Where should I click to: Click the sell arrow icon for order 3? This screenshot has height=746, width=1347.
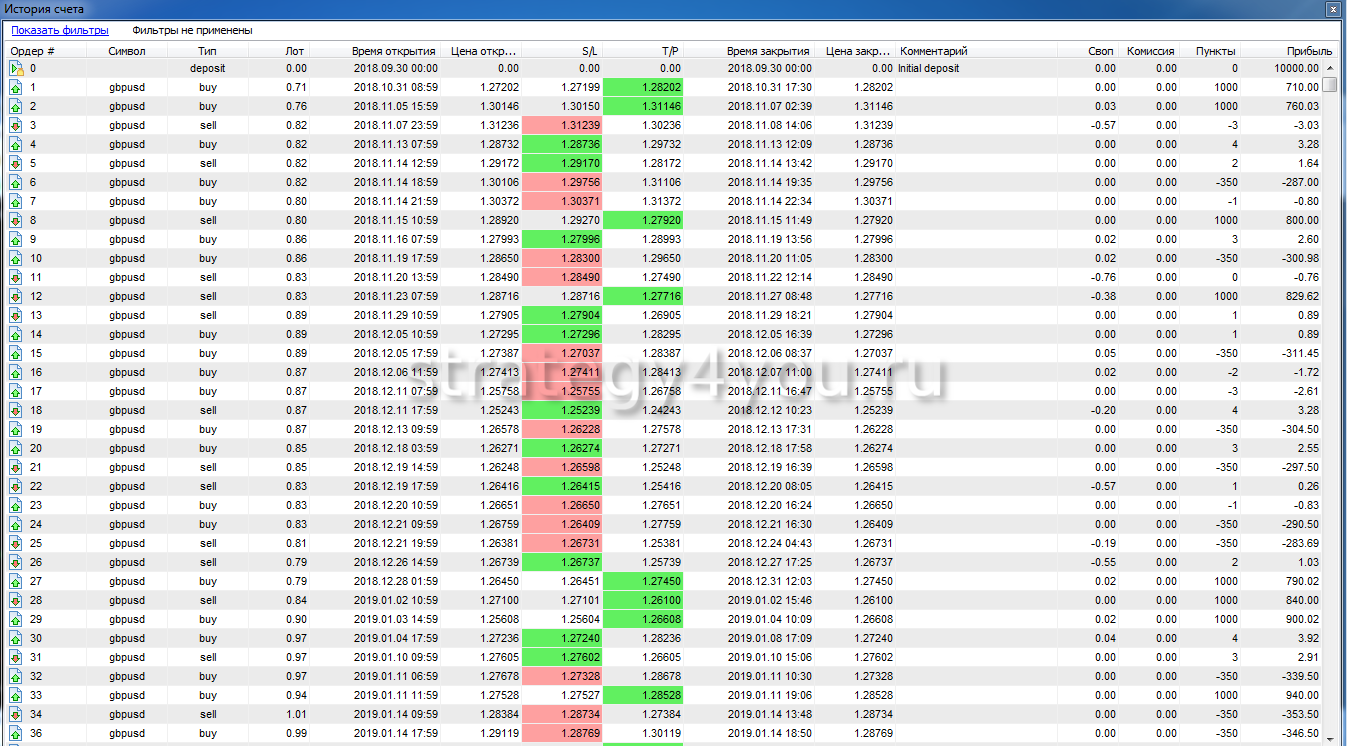point(16,126)
